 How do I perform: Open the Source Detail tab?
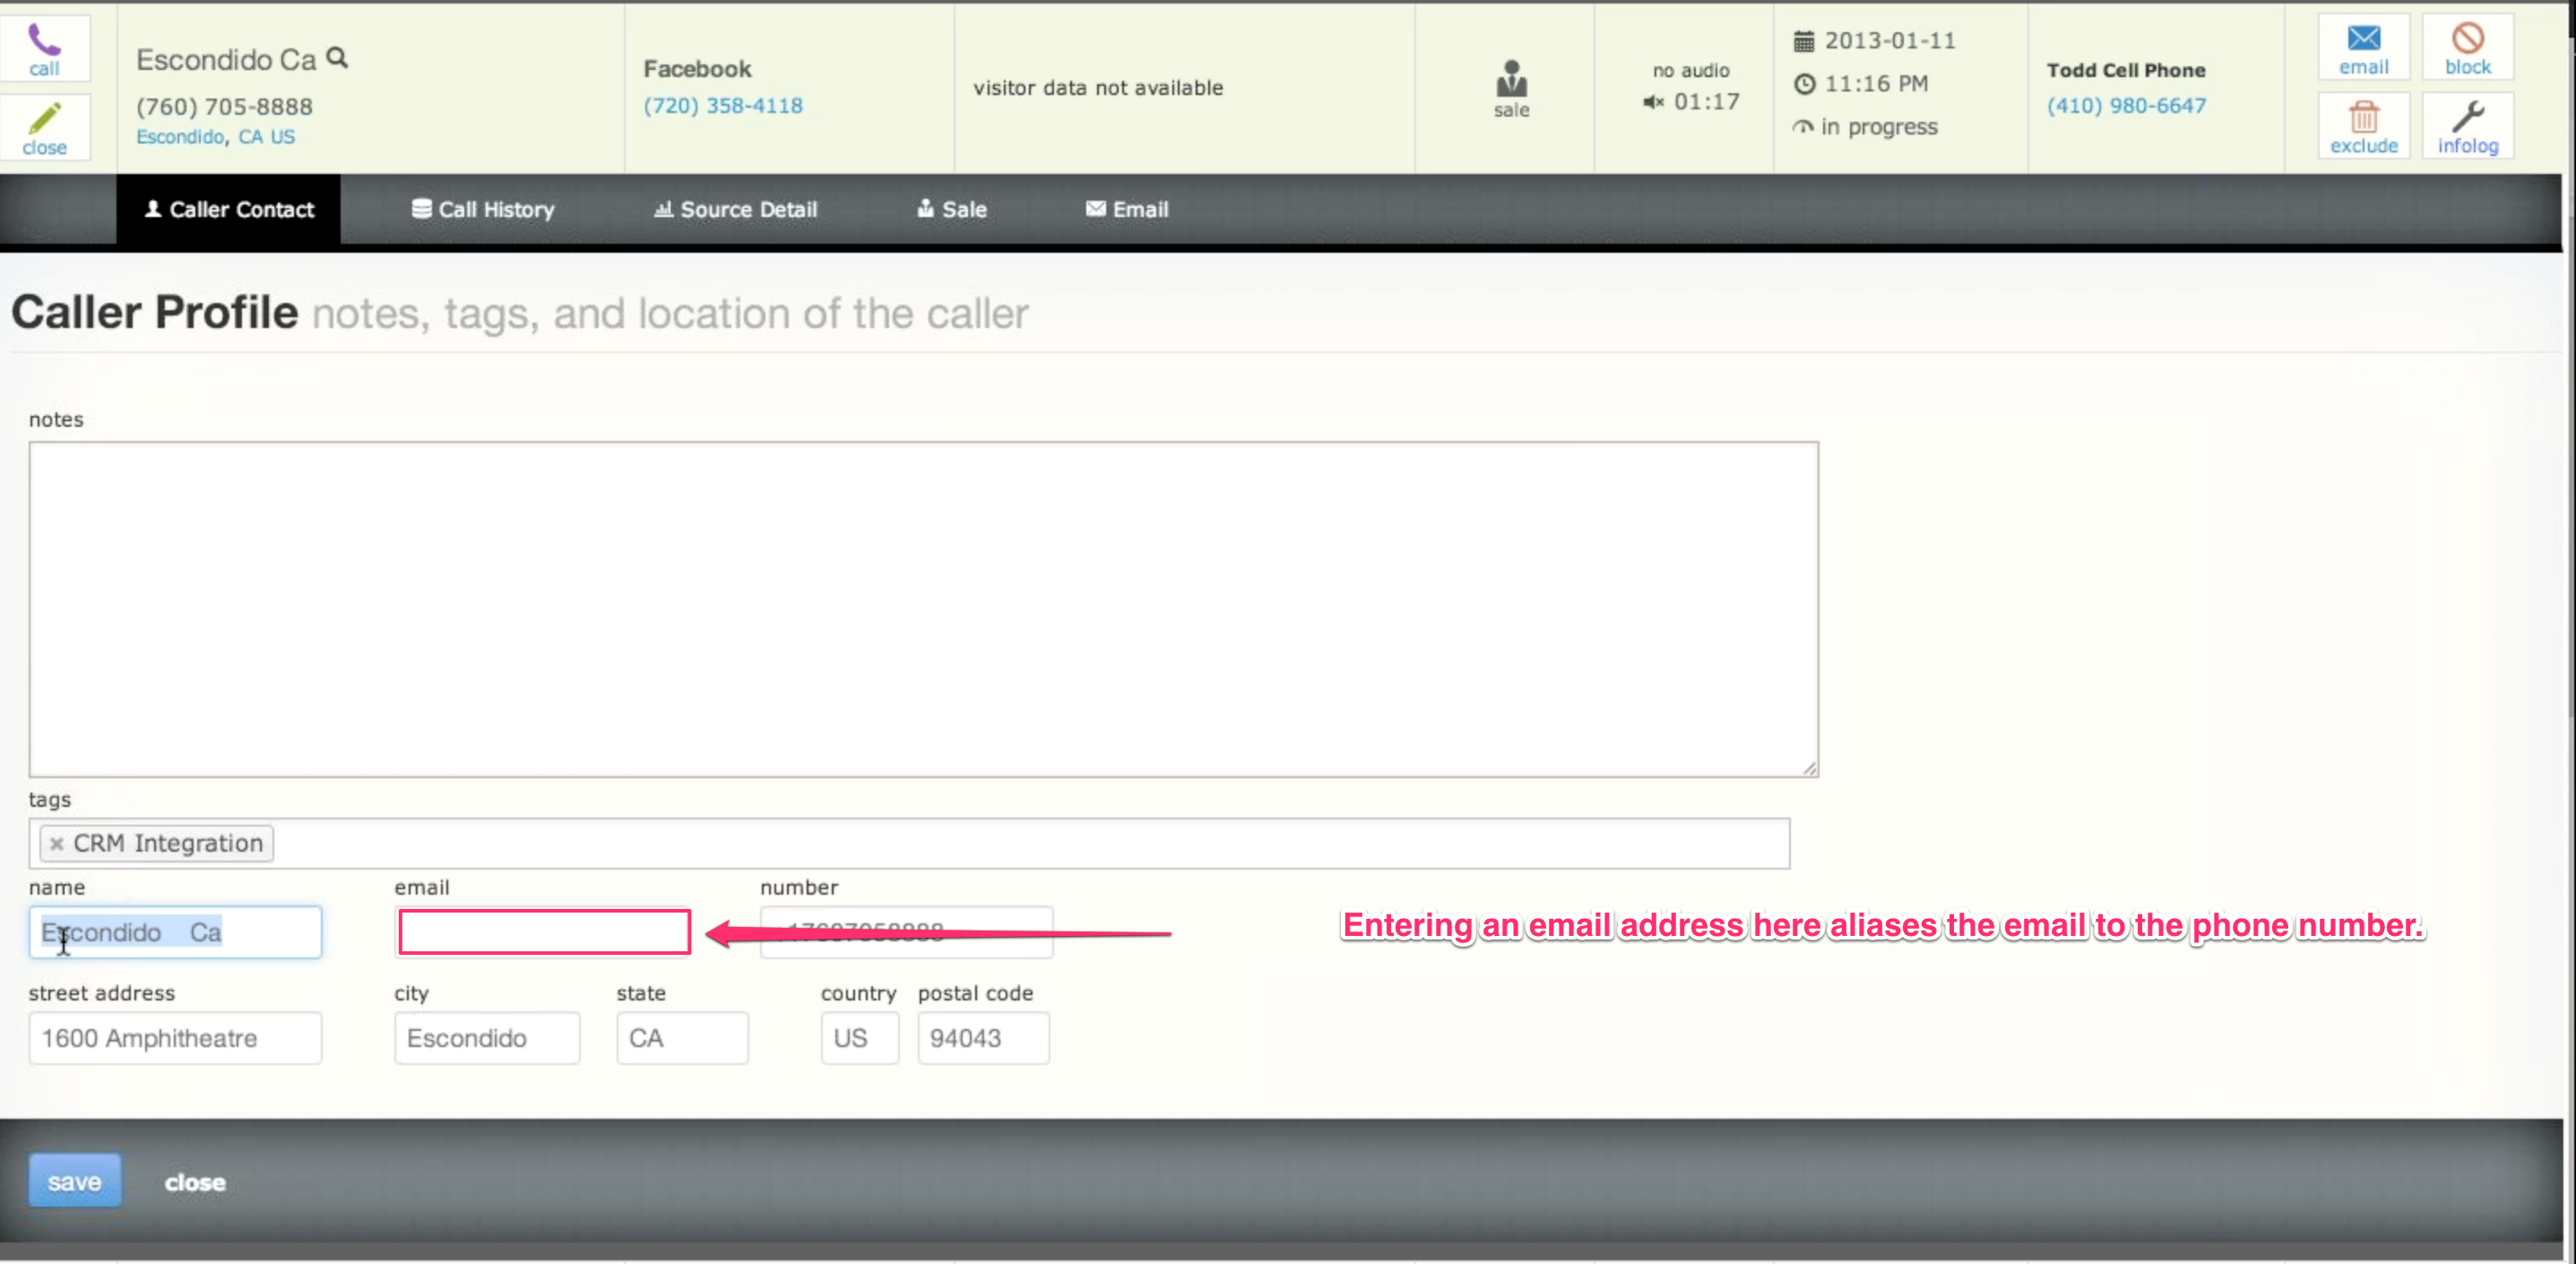point(735,209)
